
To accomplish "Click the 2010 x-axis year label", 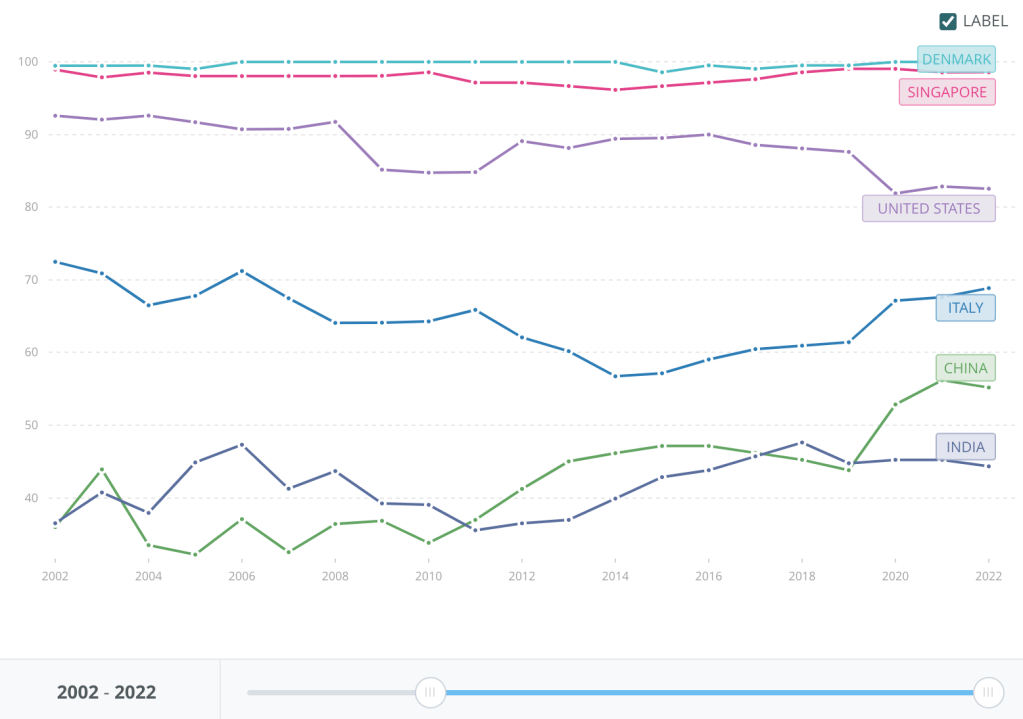I will pos(428,577).
